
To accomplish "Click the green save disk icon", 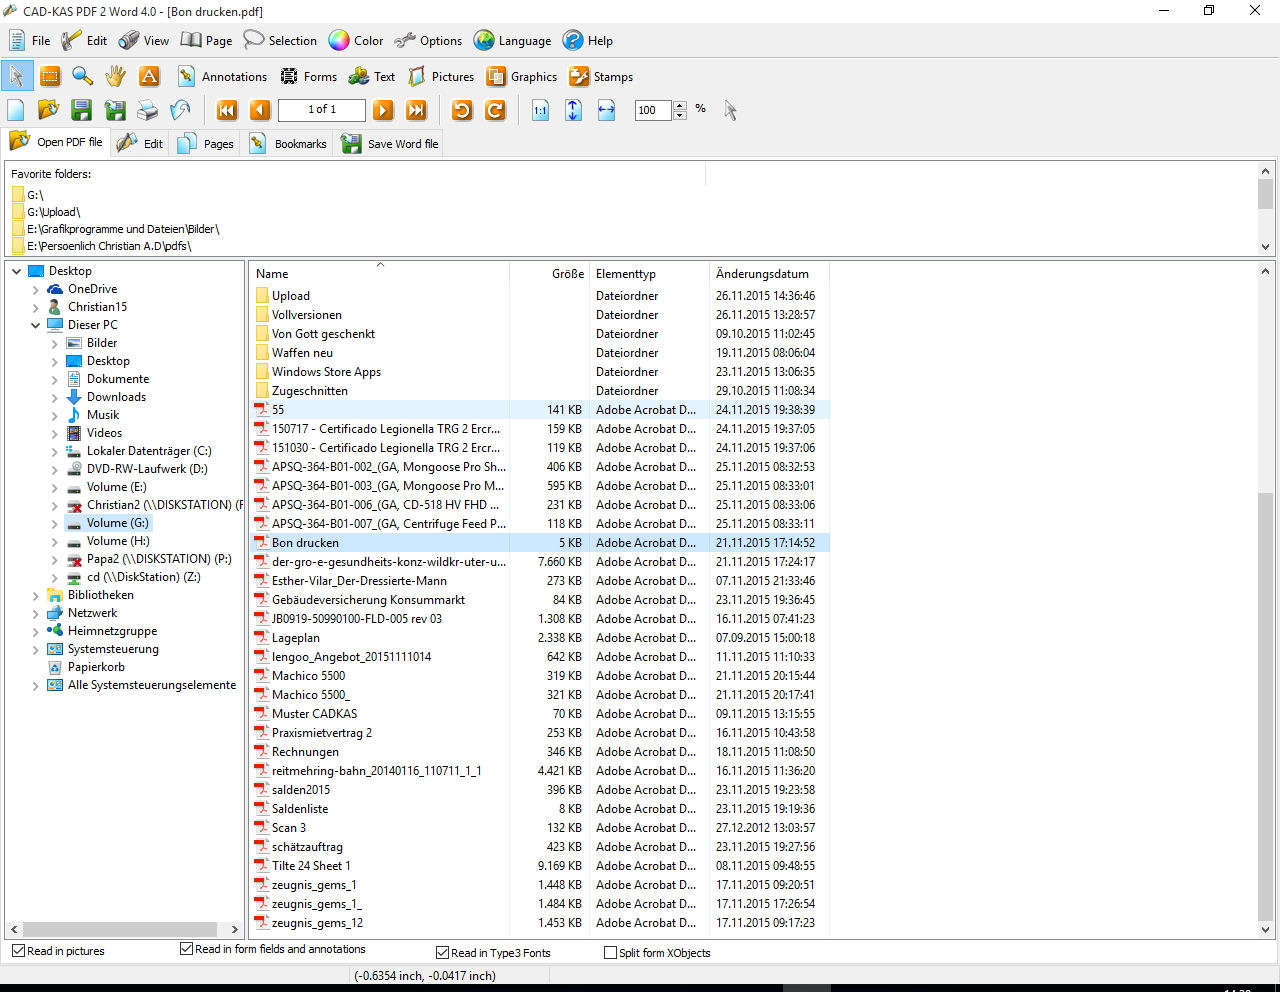I will pyautogui.click(x=82, y=110).
